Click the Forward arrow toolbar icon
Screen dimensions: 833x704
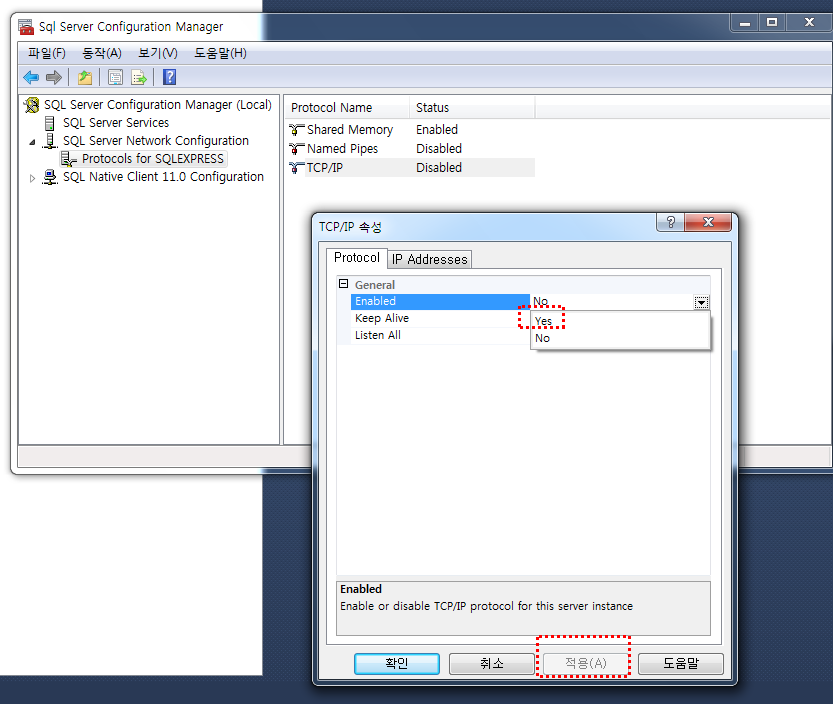click(54, 78)
